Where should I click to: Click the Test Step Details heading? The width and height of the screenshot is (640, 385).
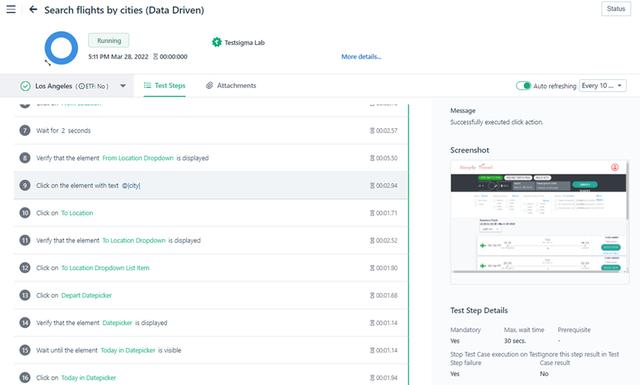pyautogui.click(x=479, y=310)
